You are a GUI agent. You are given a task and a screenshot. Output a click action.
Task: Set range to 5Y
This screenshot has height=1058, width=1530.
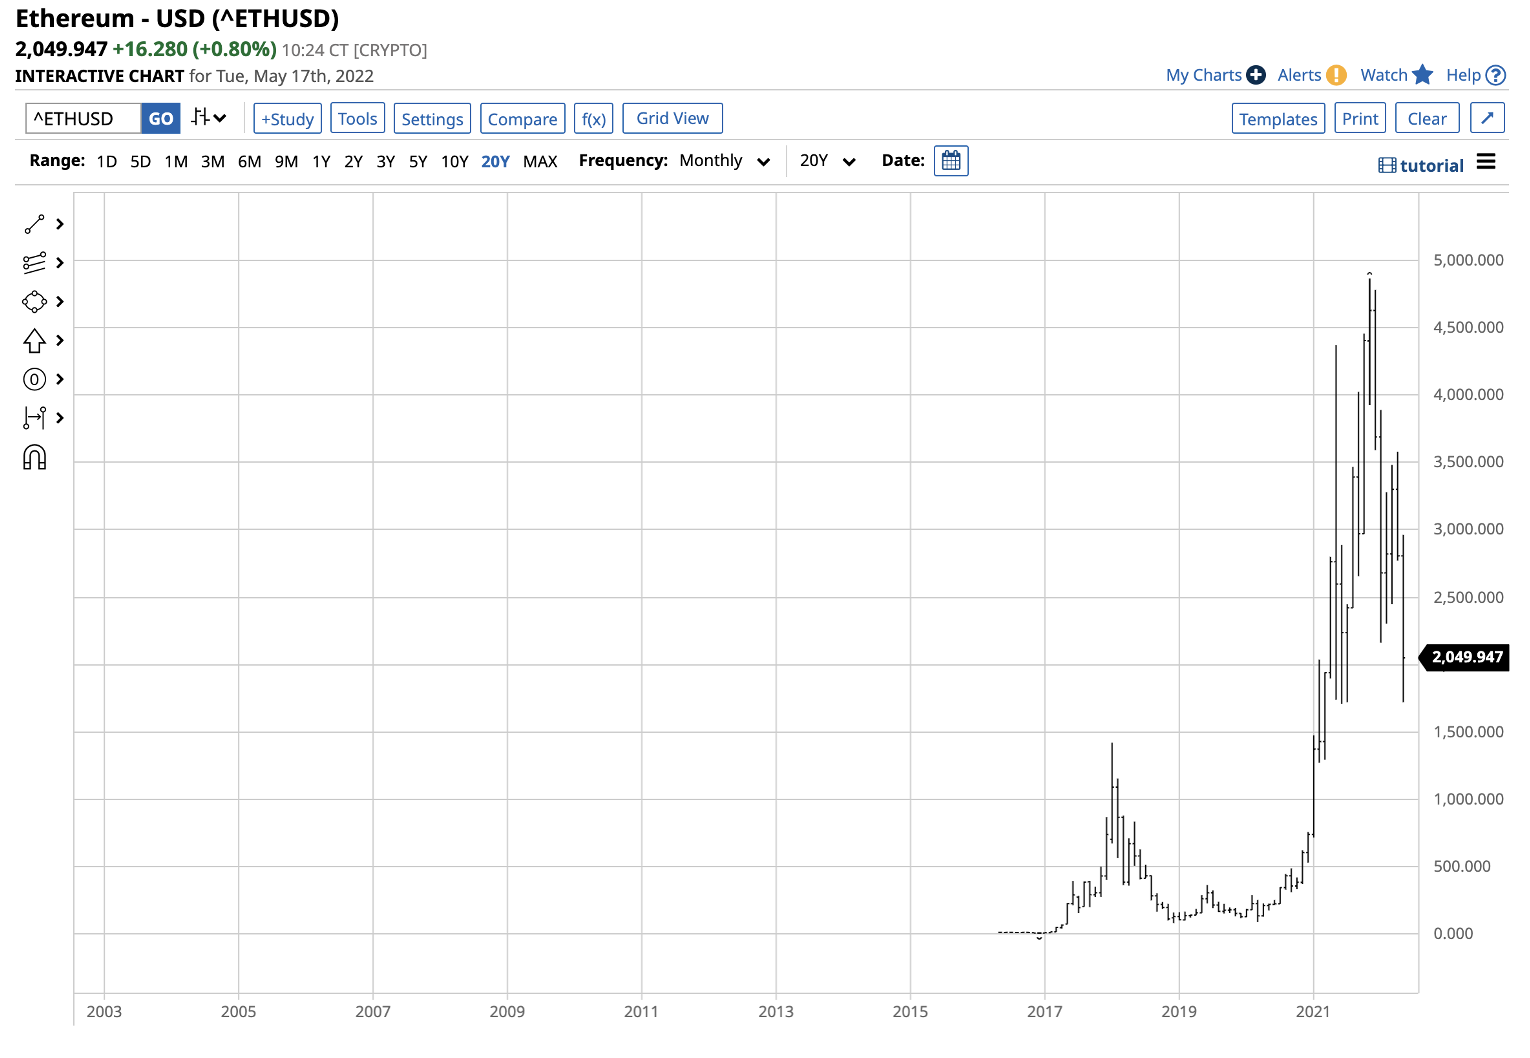[418, 162]
